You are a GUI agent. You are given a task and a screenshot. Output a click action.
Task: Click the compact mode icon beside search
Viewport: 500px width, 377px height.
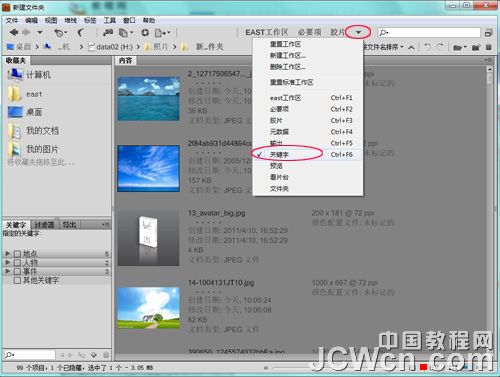488,33
